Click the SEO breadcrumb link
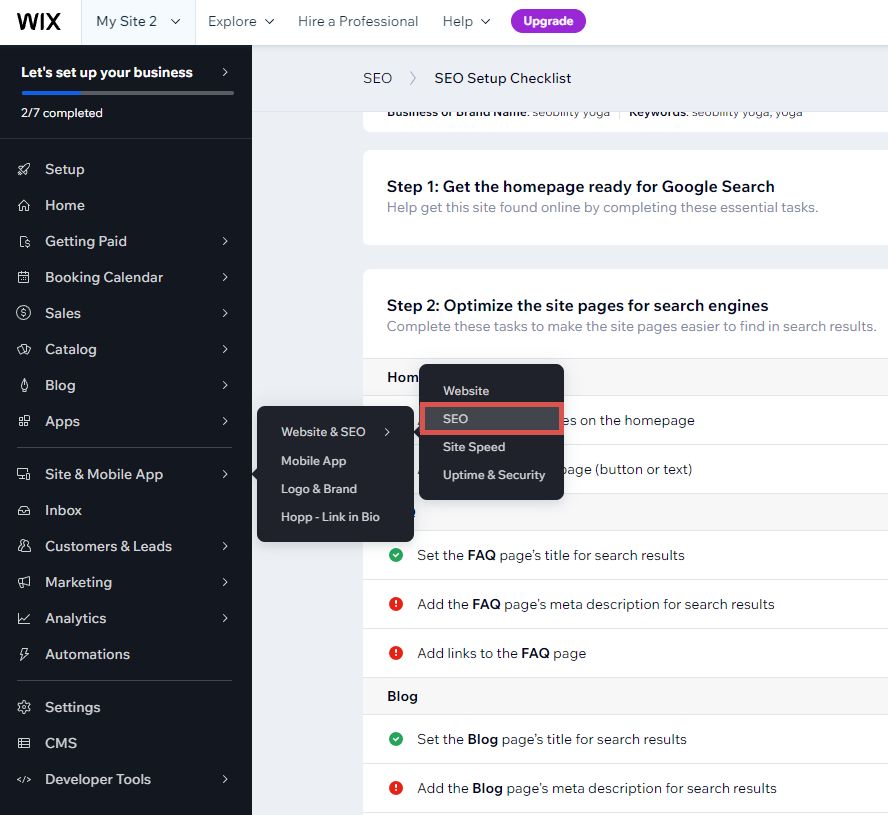This screenshot has height=815, width=888. coord(377,78)
